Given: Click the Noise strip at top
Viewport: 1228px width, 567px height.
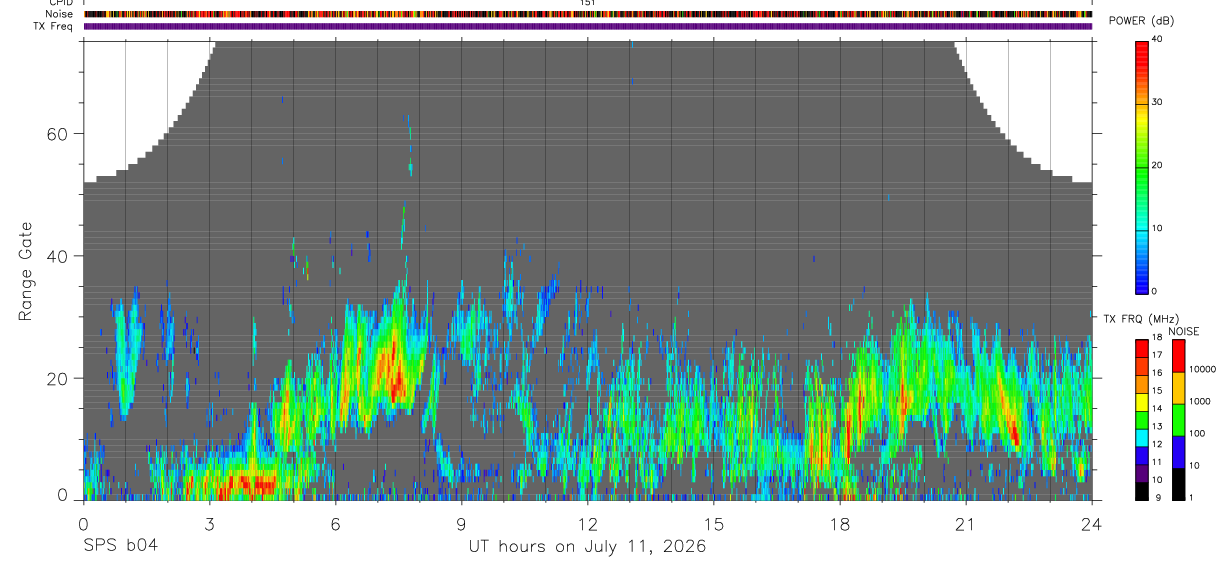Looking at the screenshot, I should pyautogui.click(x=587, y=14).
